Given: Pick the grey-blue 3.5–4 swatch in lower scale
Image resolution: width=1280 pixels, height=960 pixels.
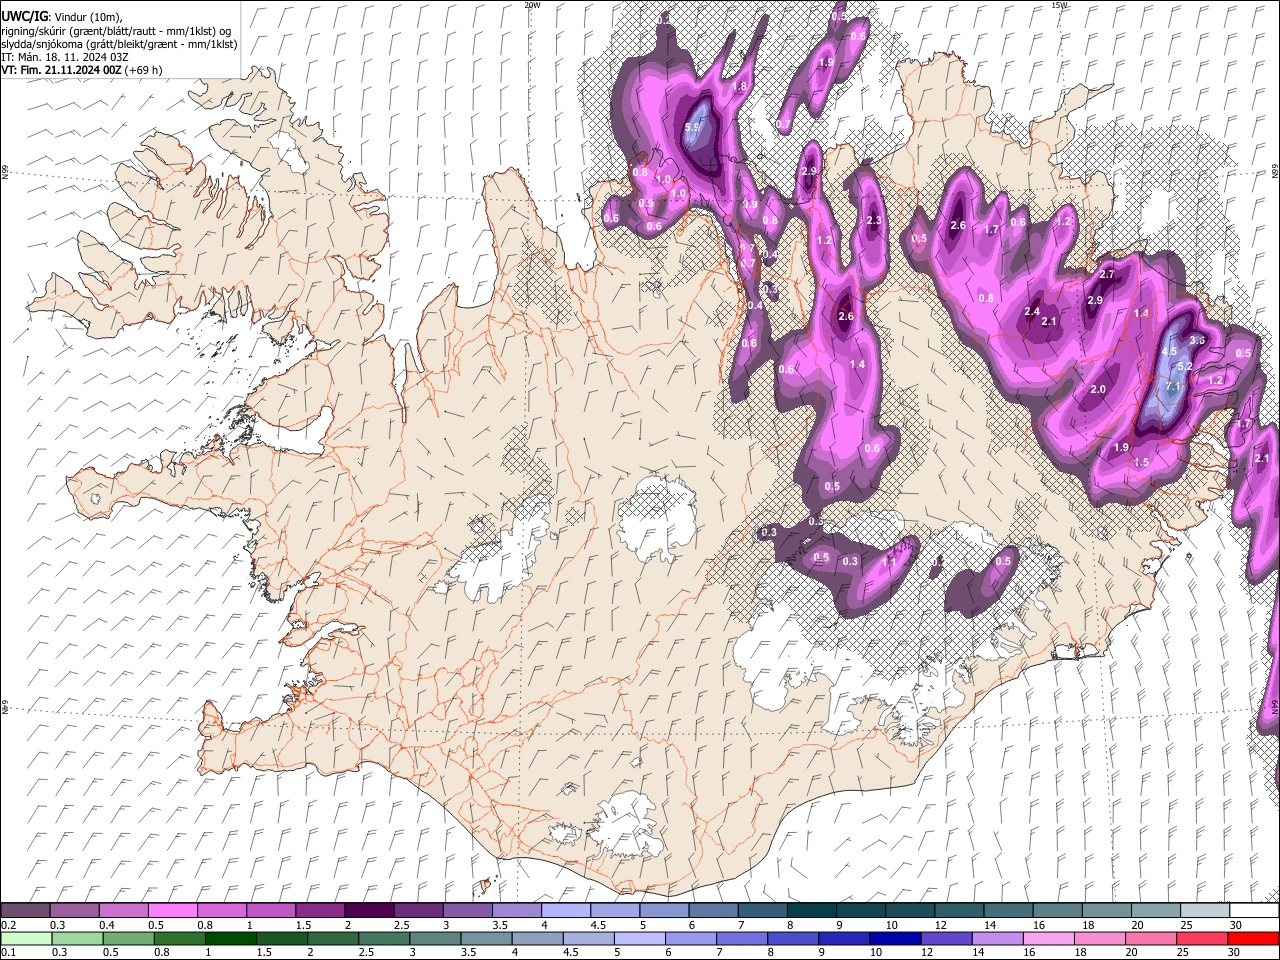Looking at the screenshot, I should [x=486, y=938].
